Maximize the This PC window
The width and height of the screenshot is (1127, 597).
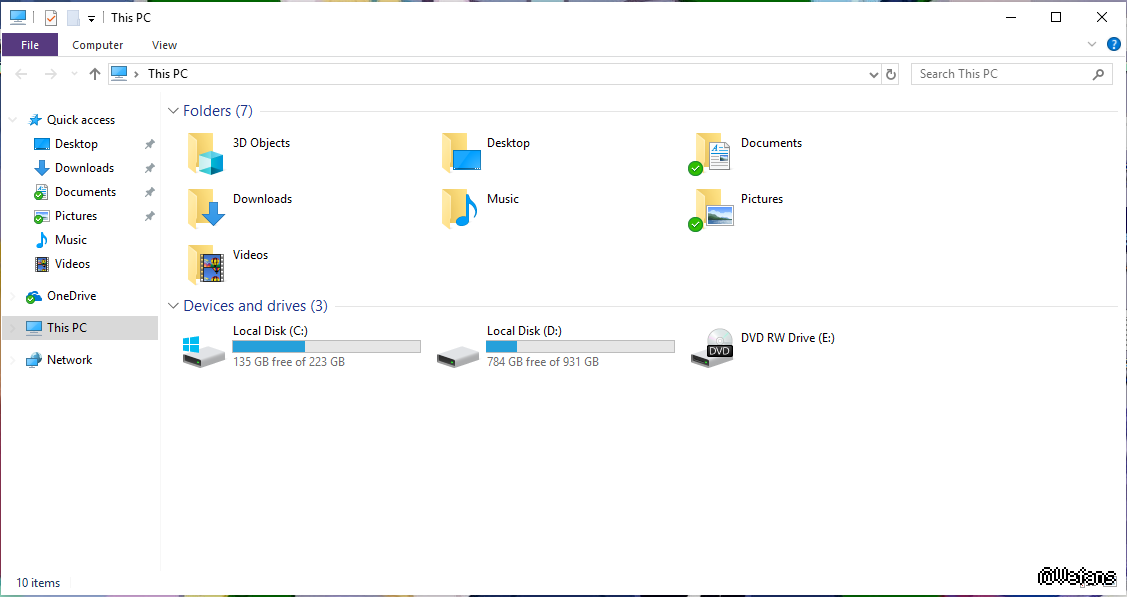pyautogui.click(x=1056, y=17)
